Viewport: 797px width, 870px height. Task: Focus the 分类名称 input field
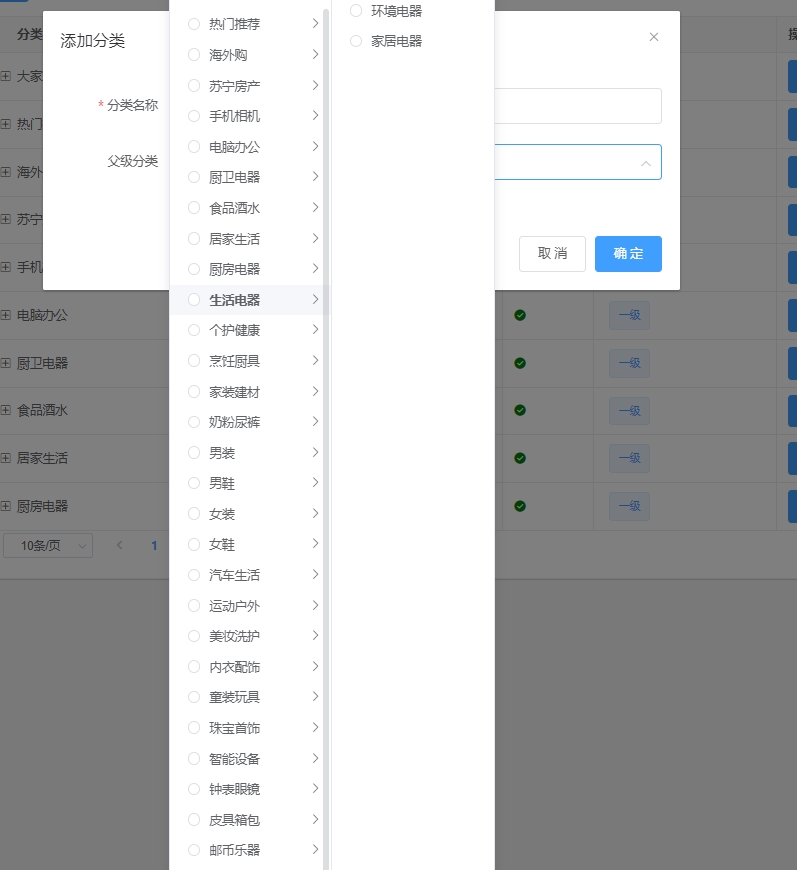[x=578, y=105]
